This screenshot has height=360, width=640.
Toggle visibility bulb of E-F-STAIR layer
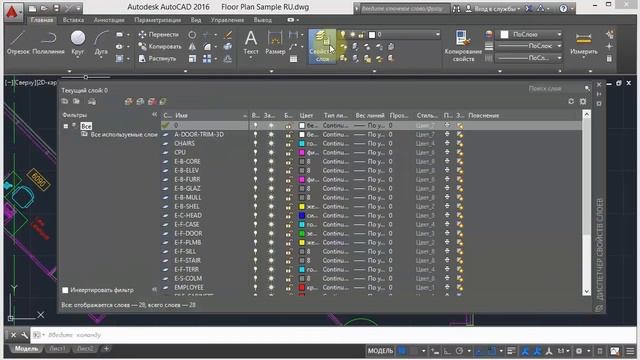[x=256, y=260]
